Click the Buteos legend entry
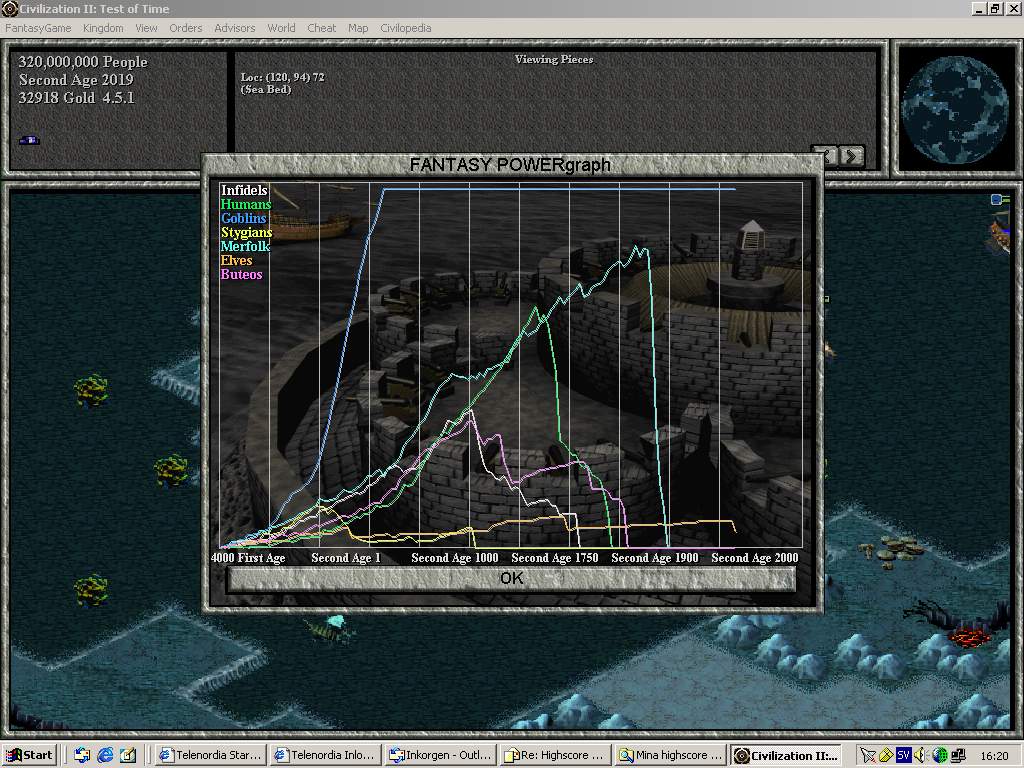Screen dimensions: 1024x768 (241, 274)
